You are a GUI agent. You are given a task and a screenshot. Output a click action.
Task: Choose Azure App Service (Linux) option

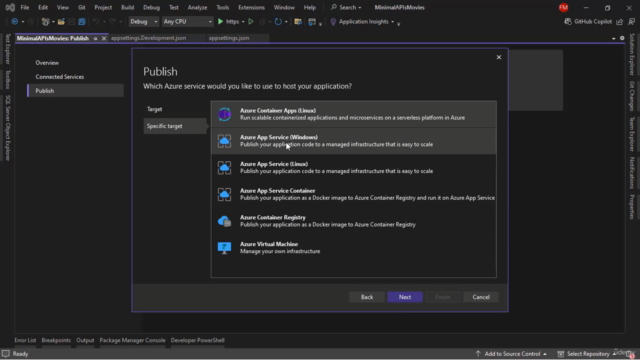353,168
